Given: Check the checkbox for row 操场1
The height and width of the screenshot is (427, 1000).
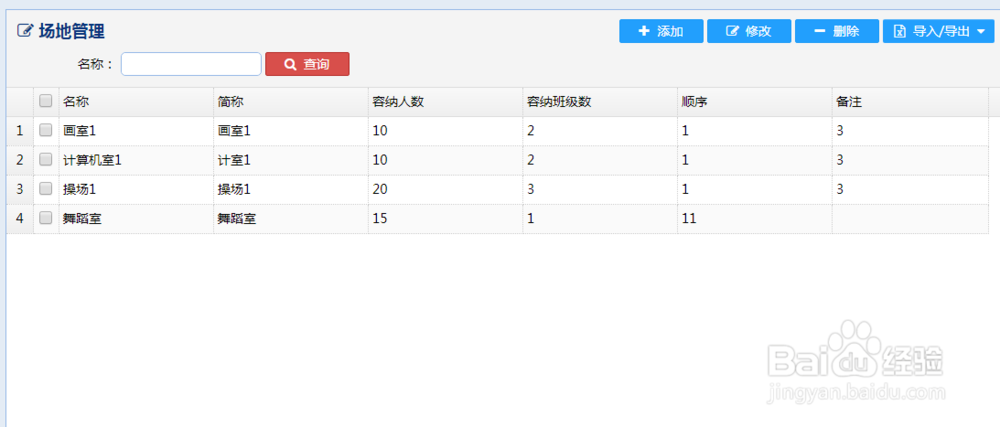Looking at the screenshot, I should [45, 189].
